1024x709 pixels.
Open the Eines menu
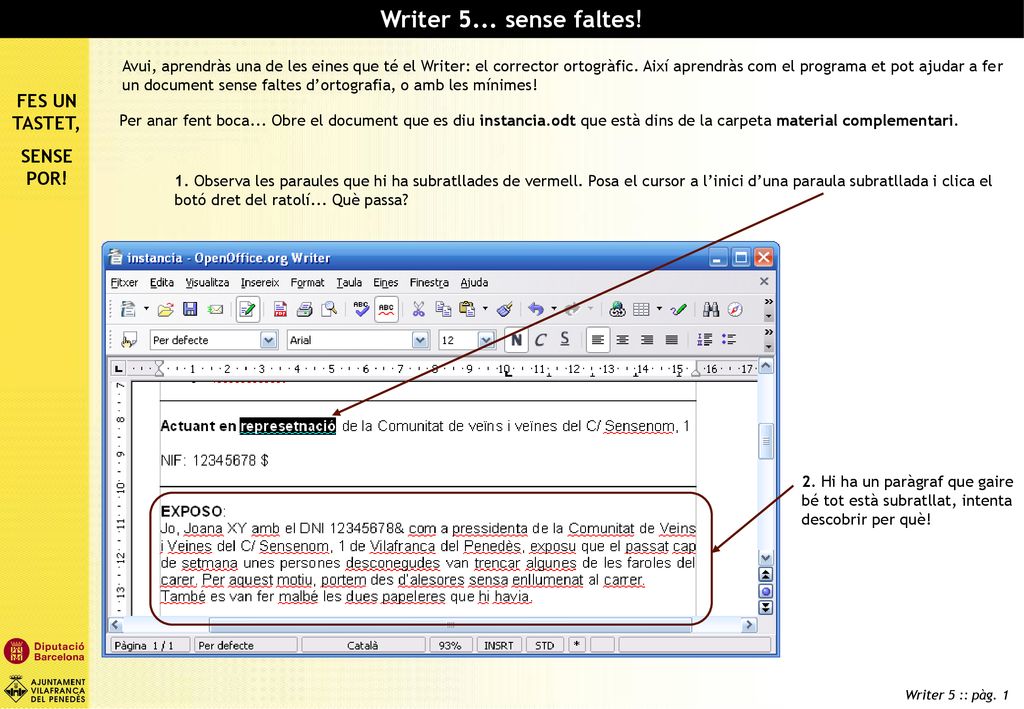385,283
